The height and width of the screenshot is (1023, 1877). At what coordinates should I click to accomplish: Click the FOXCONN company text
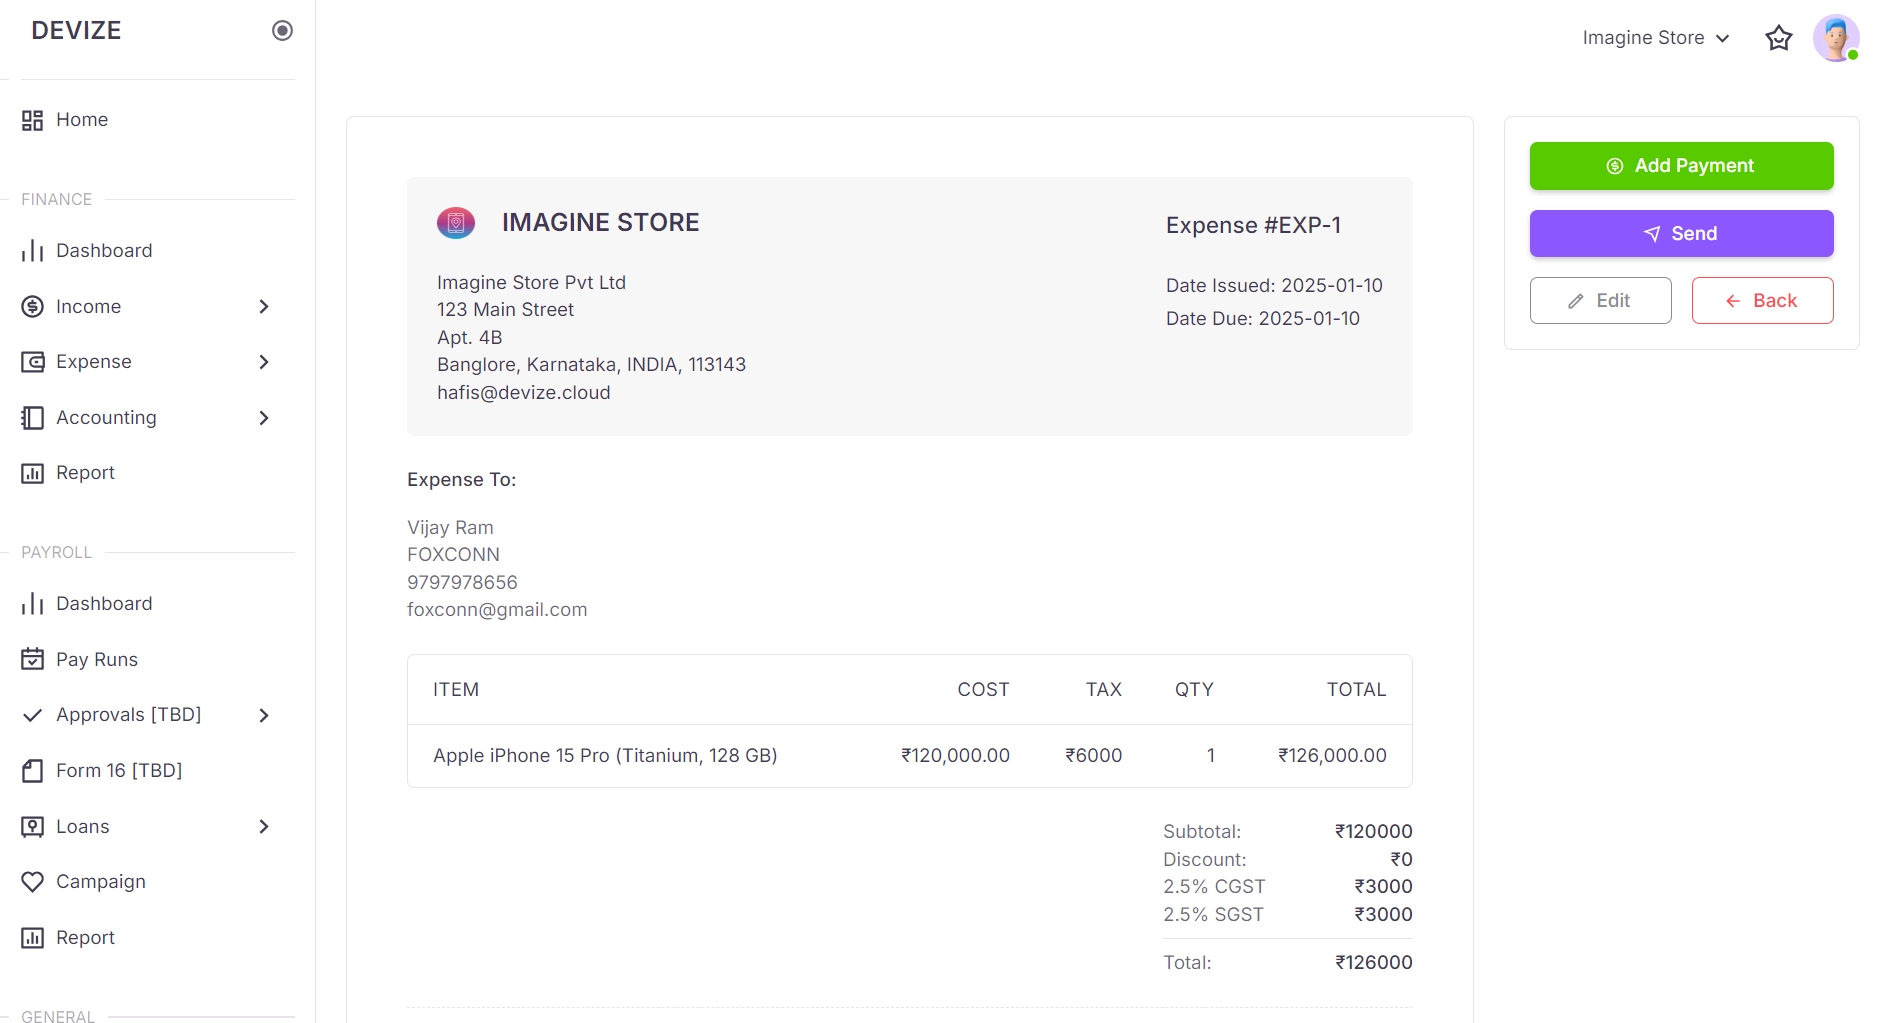click(x=453, y=555)
